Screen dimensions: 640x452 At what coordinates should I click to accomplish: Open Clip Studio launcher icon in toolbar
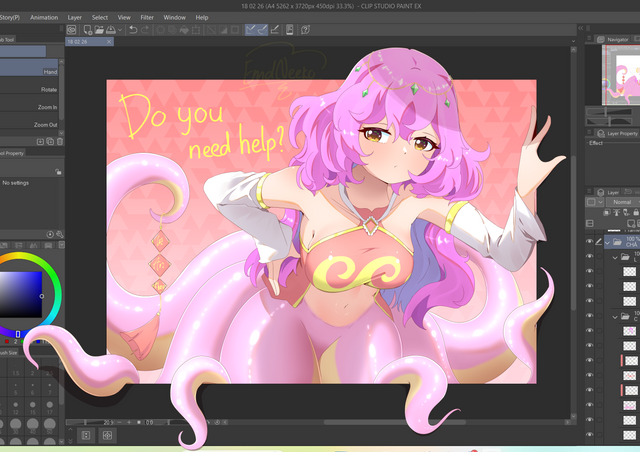(x=71, y=30)
